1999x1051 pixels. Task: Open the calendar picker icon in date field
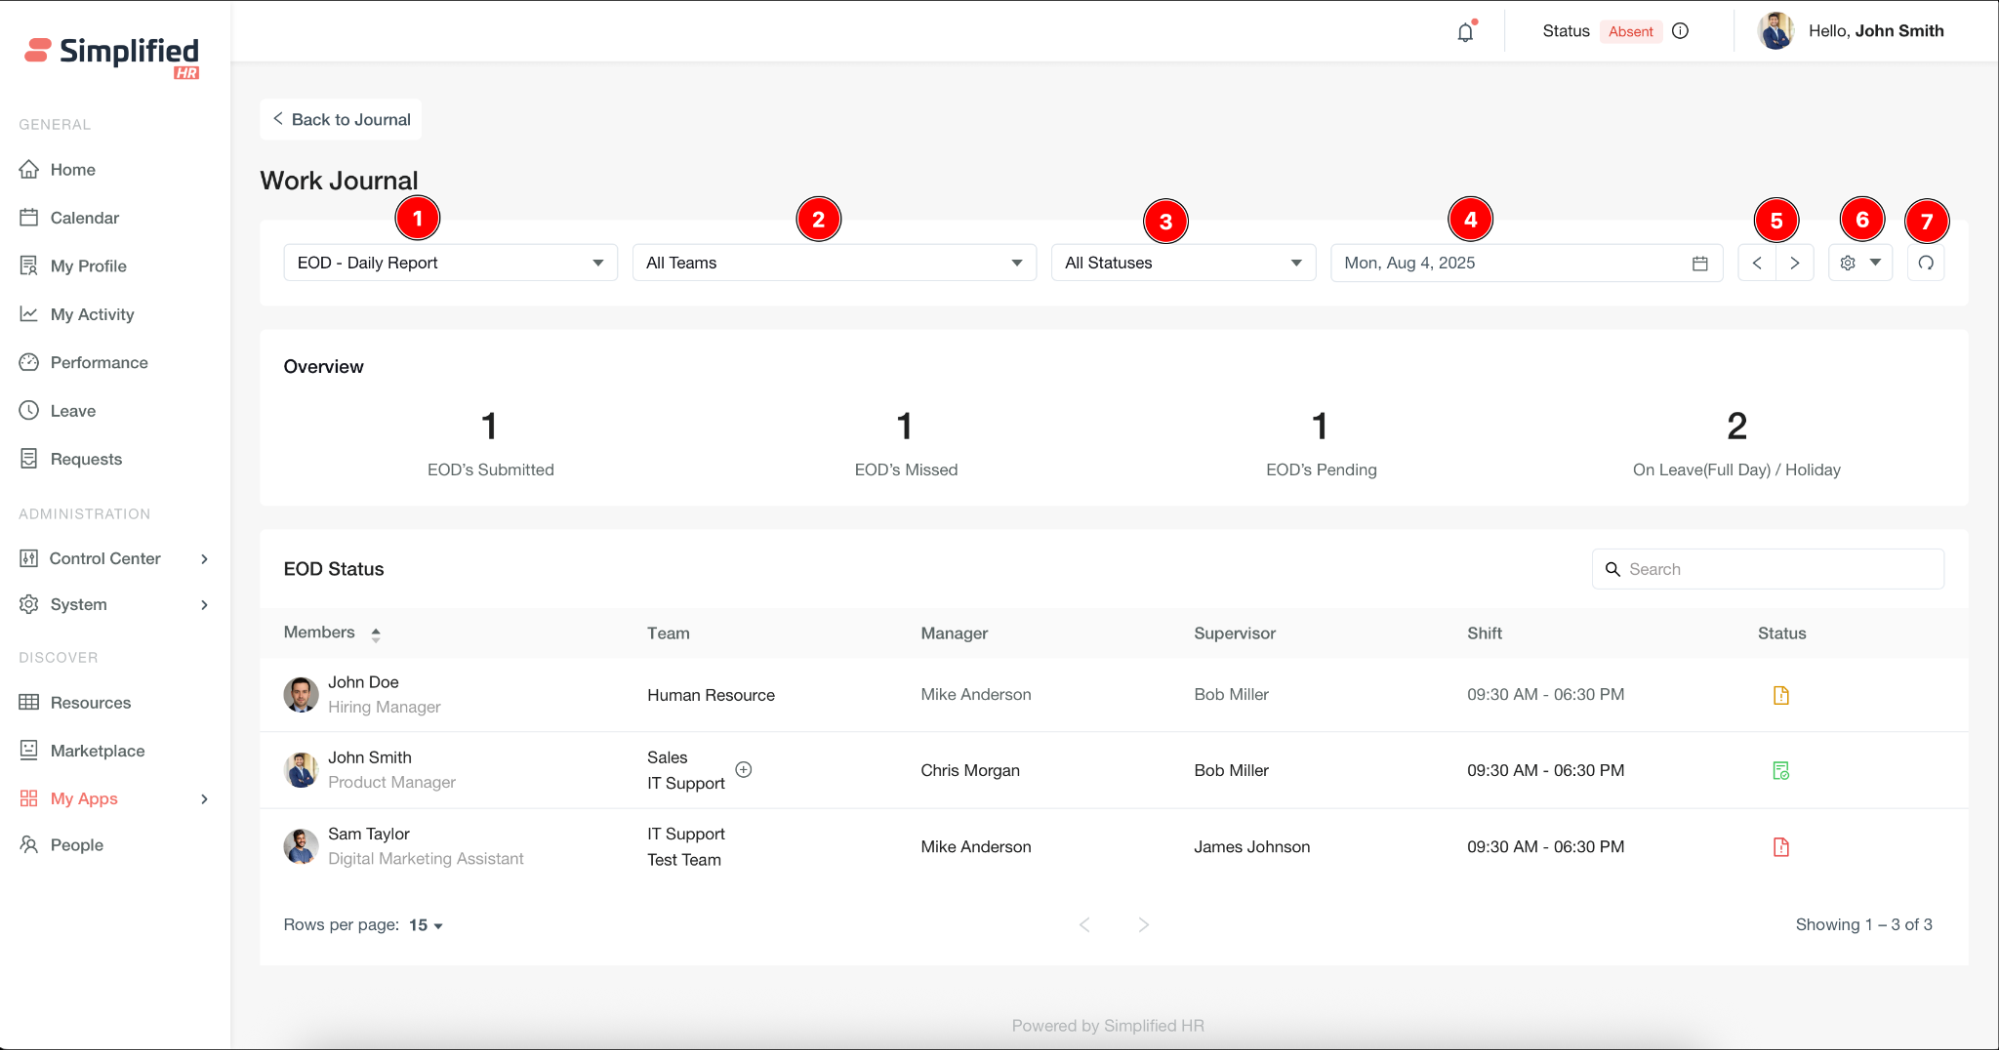(x=1699, y=263)
